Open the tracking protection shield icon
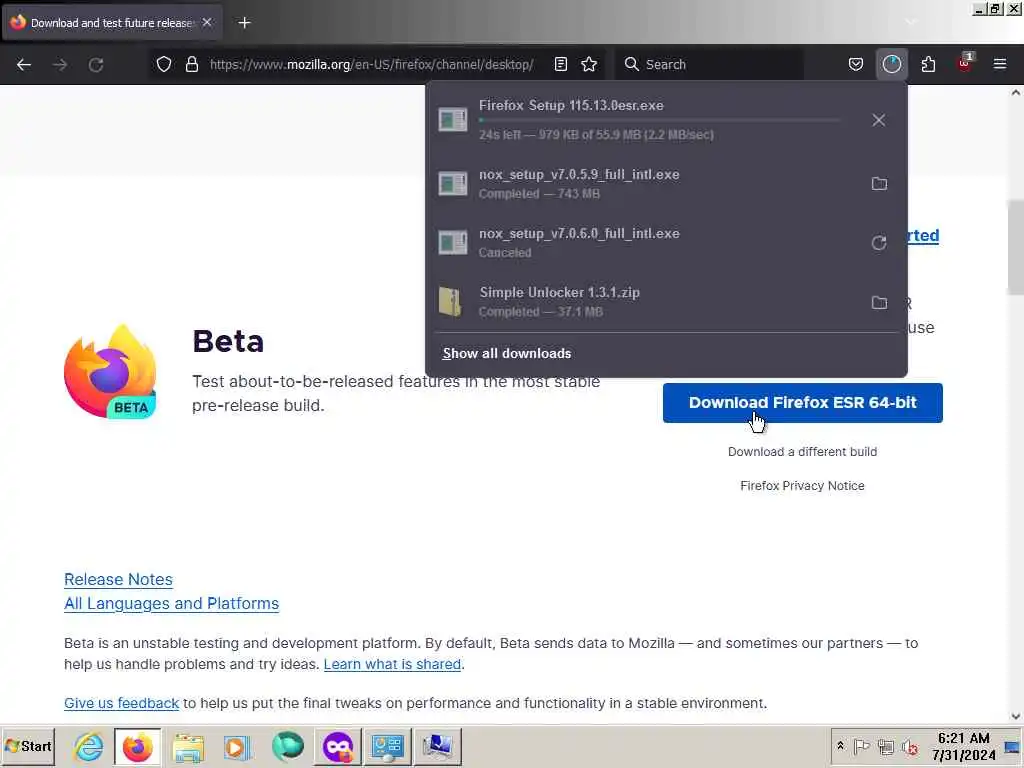 (164, 64)
